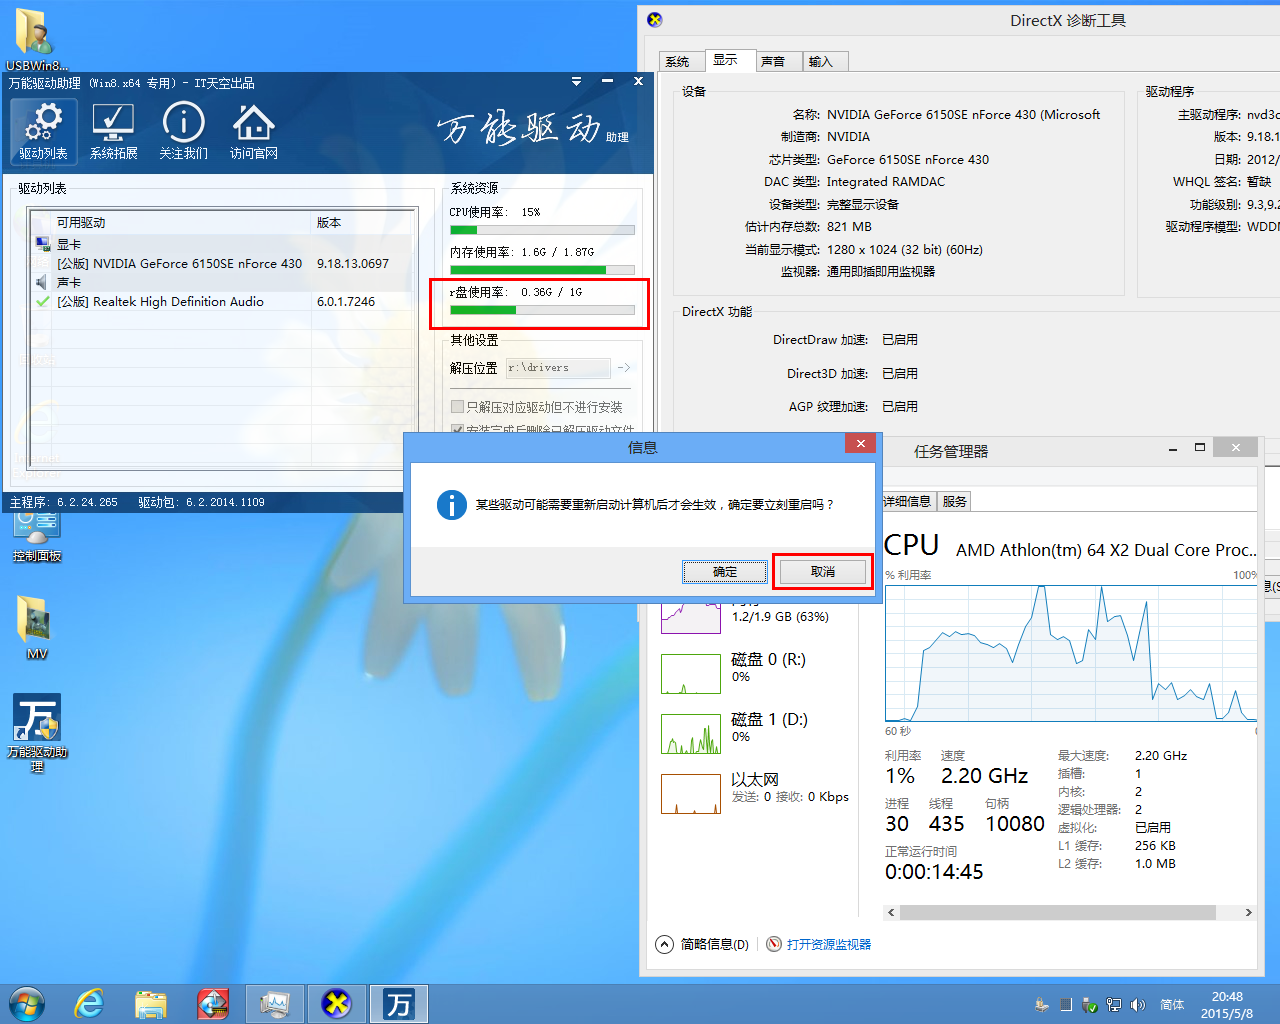
Task: Click the CPU usage graph in Task Manager
Action: pos(1070,652)
